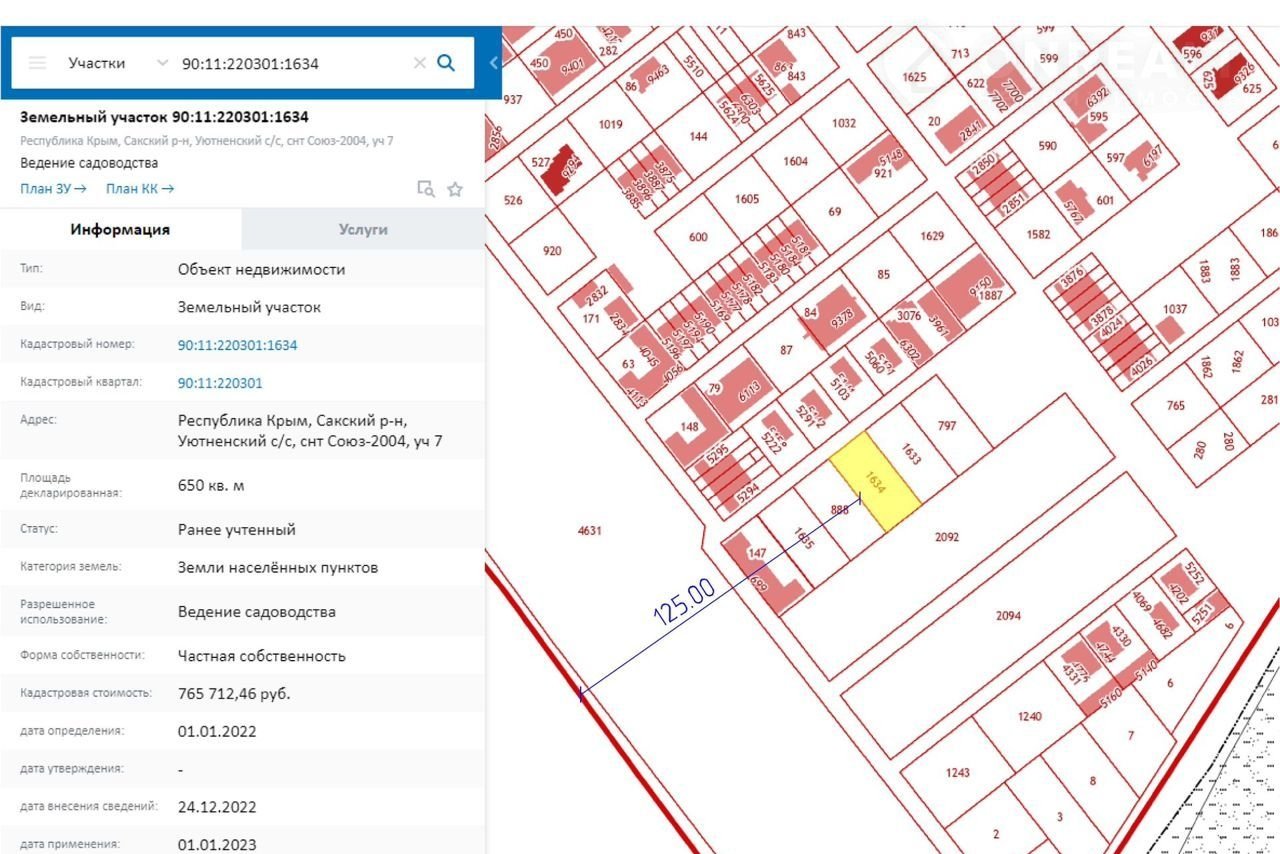Click parcel 1243 on the map
The width and height of the screenshot is (1280, 854).
pyautogui.click(x=957, y=773)
